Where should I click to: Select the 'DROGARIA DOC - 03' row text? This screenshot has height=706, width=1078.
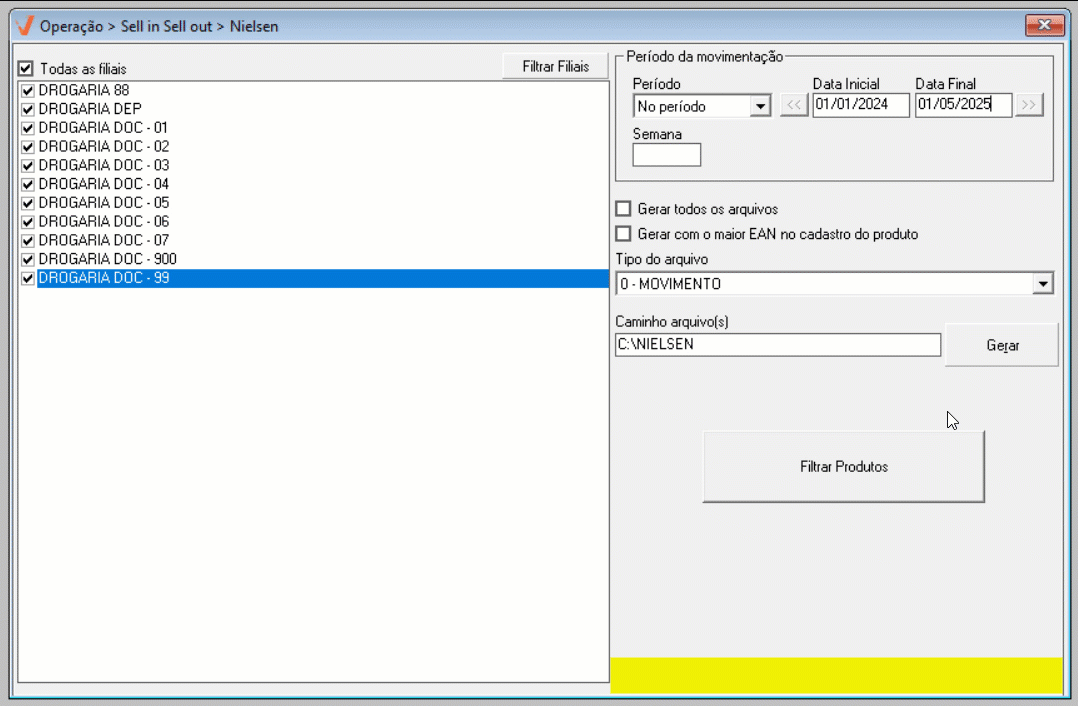(104, 165)
